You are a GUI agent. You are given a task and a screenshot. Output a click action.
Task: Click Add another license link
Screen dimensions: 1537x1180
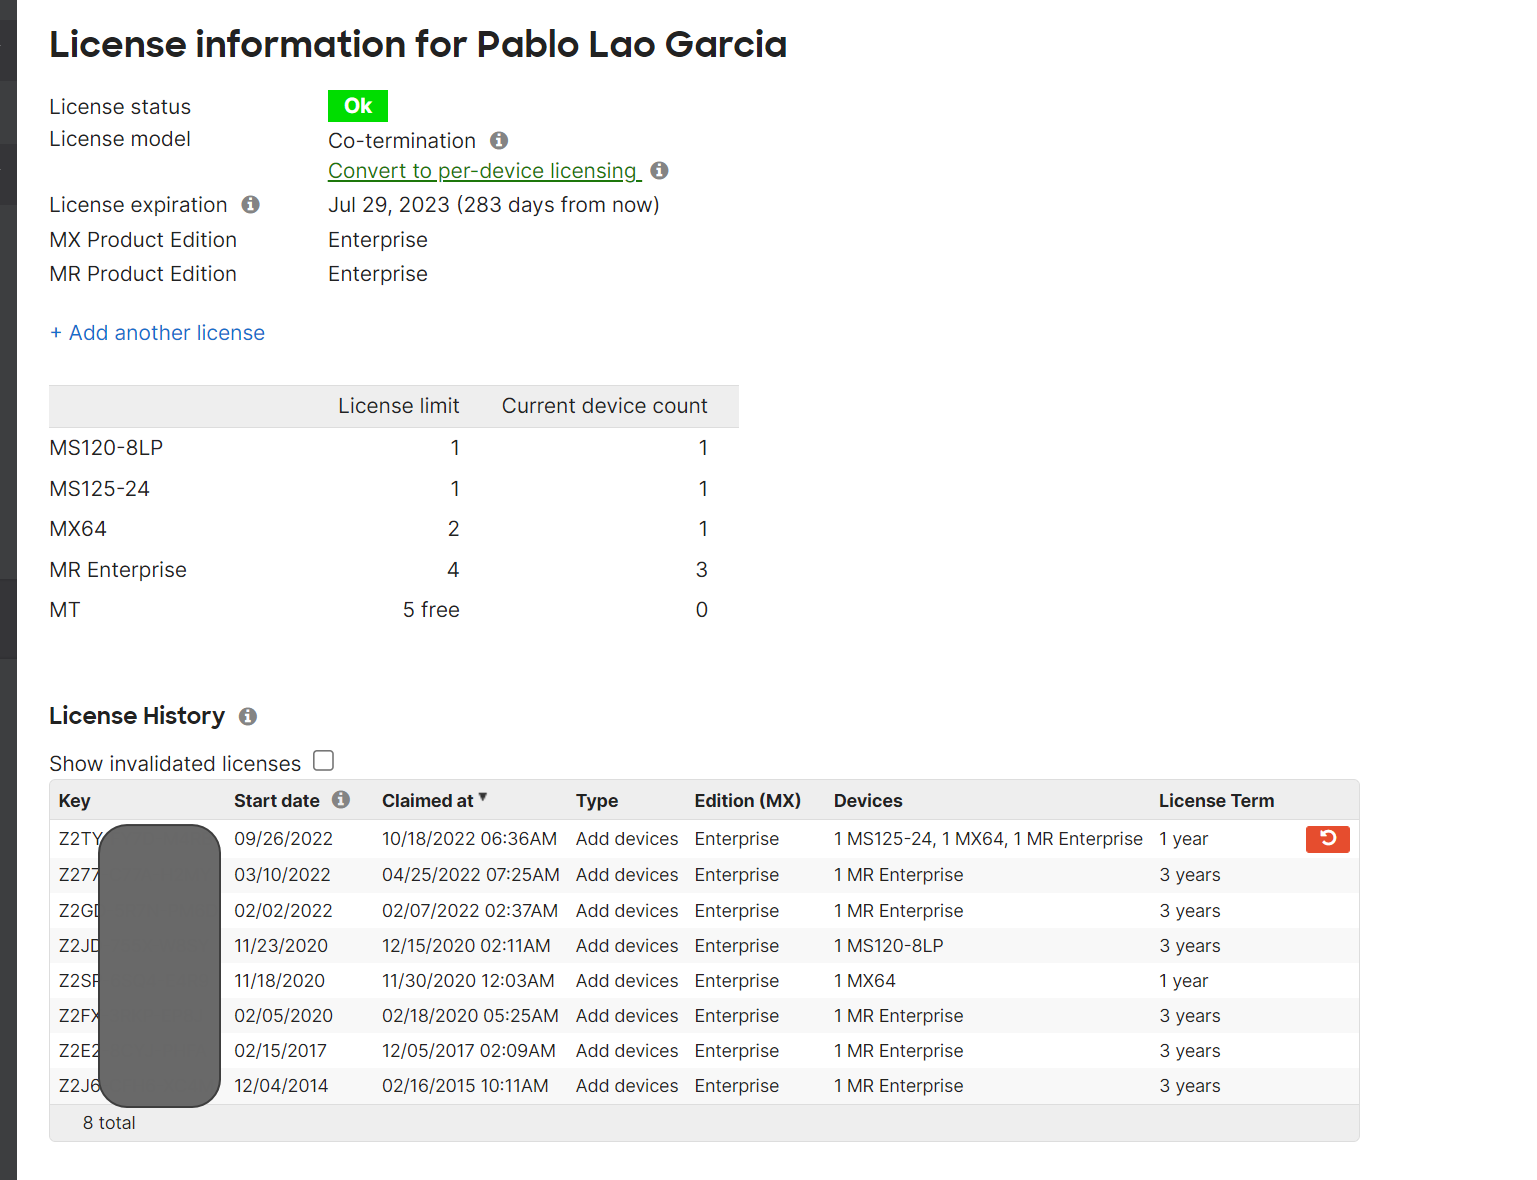click(x=157, y=333)
